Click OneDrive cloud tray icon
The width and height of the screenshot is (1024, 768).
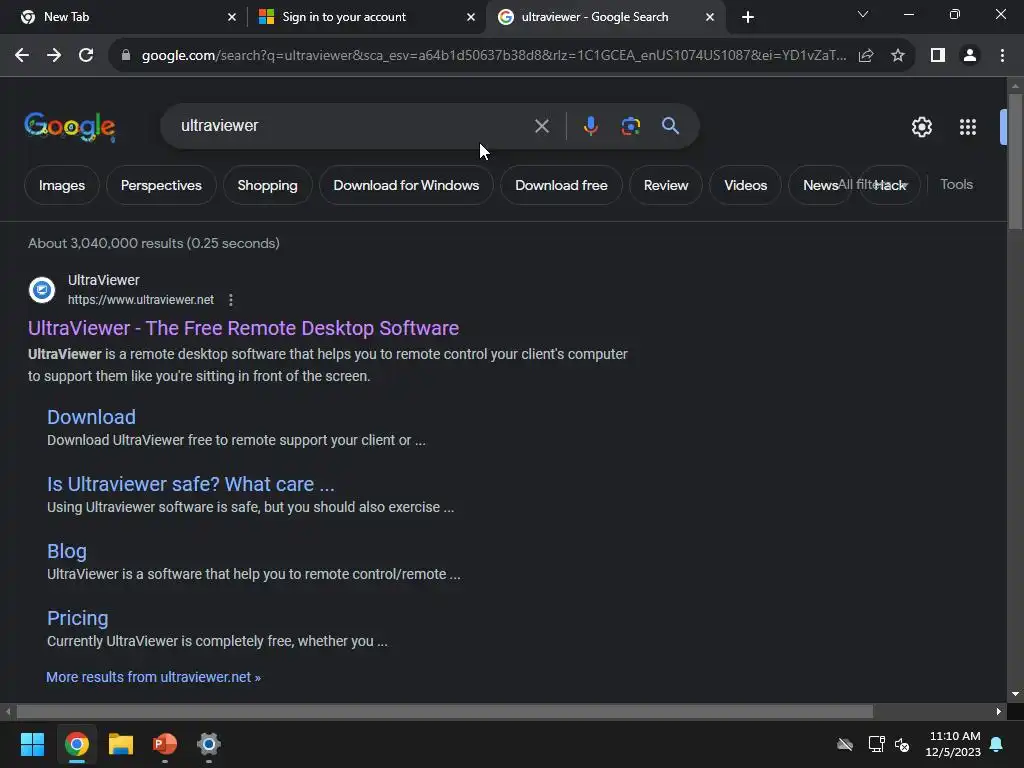845,744
